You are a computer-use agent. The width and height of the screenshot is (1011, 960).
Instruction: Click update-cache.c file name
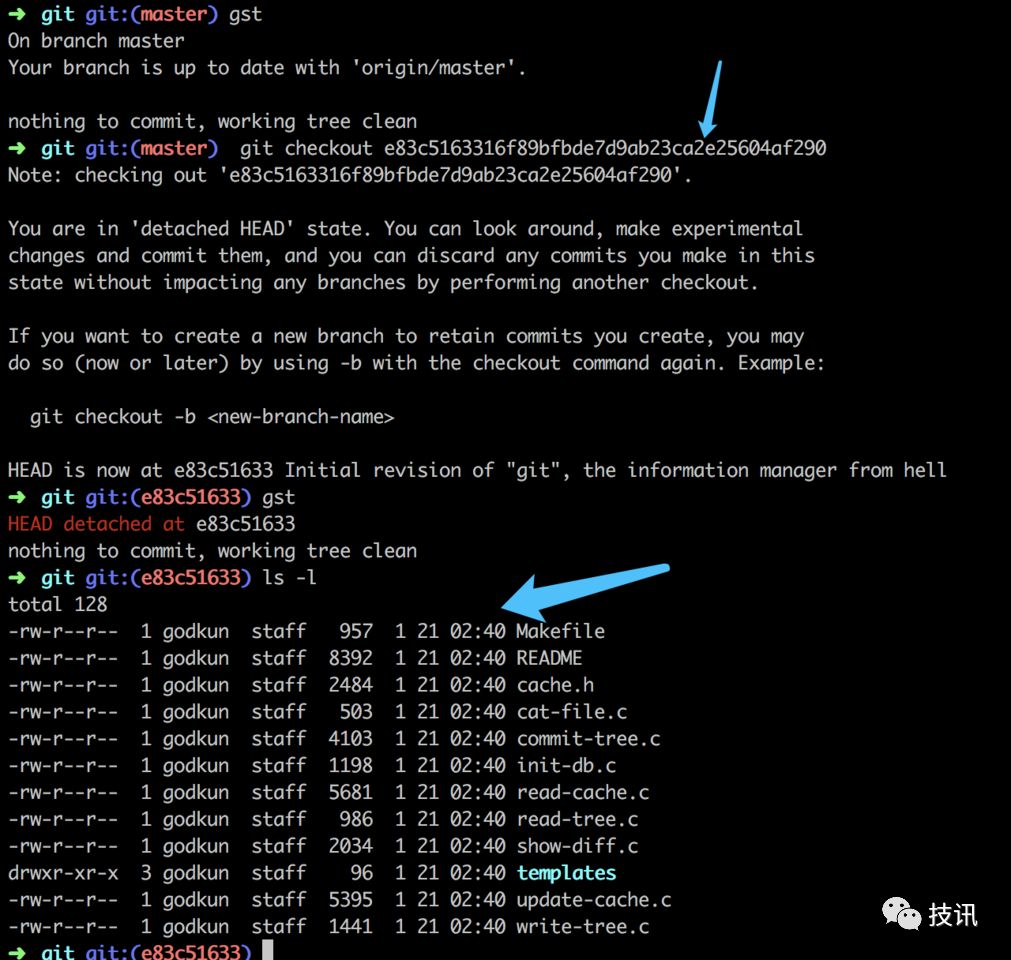[594, 900]
